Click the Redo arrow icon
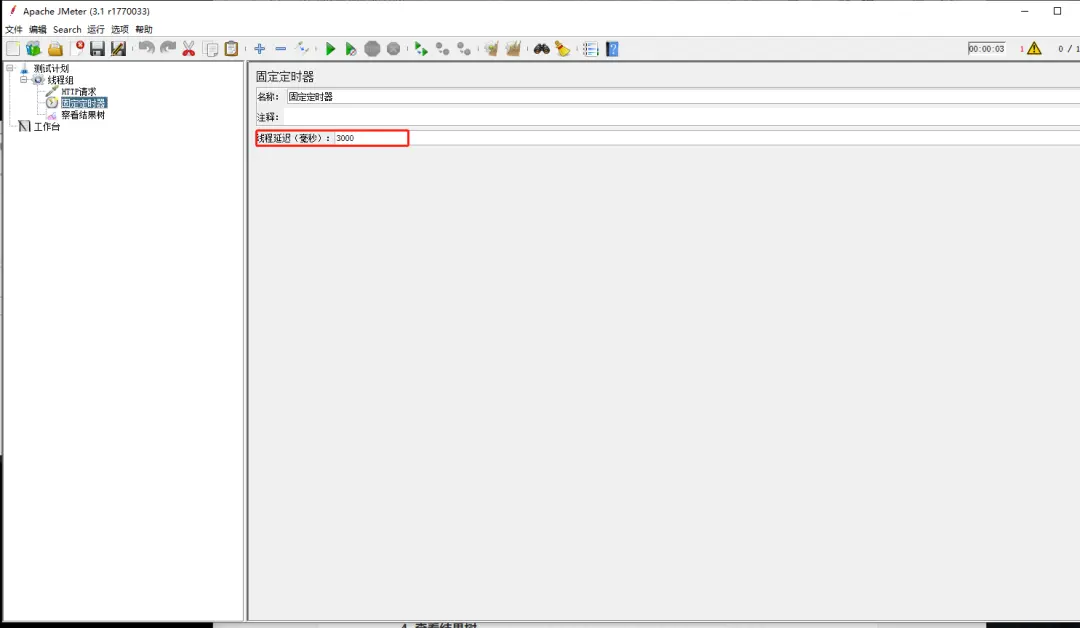Image resolution: width=1080 pixels, height=628 pixels. (x=167, y=48)
